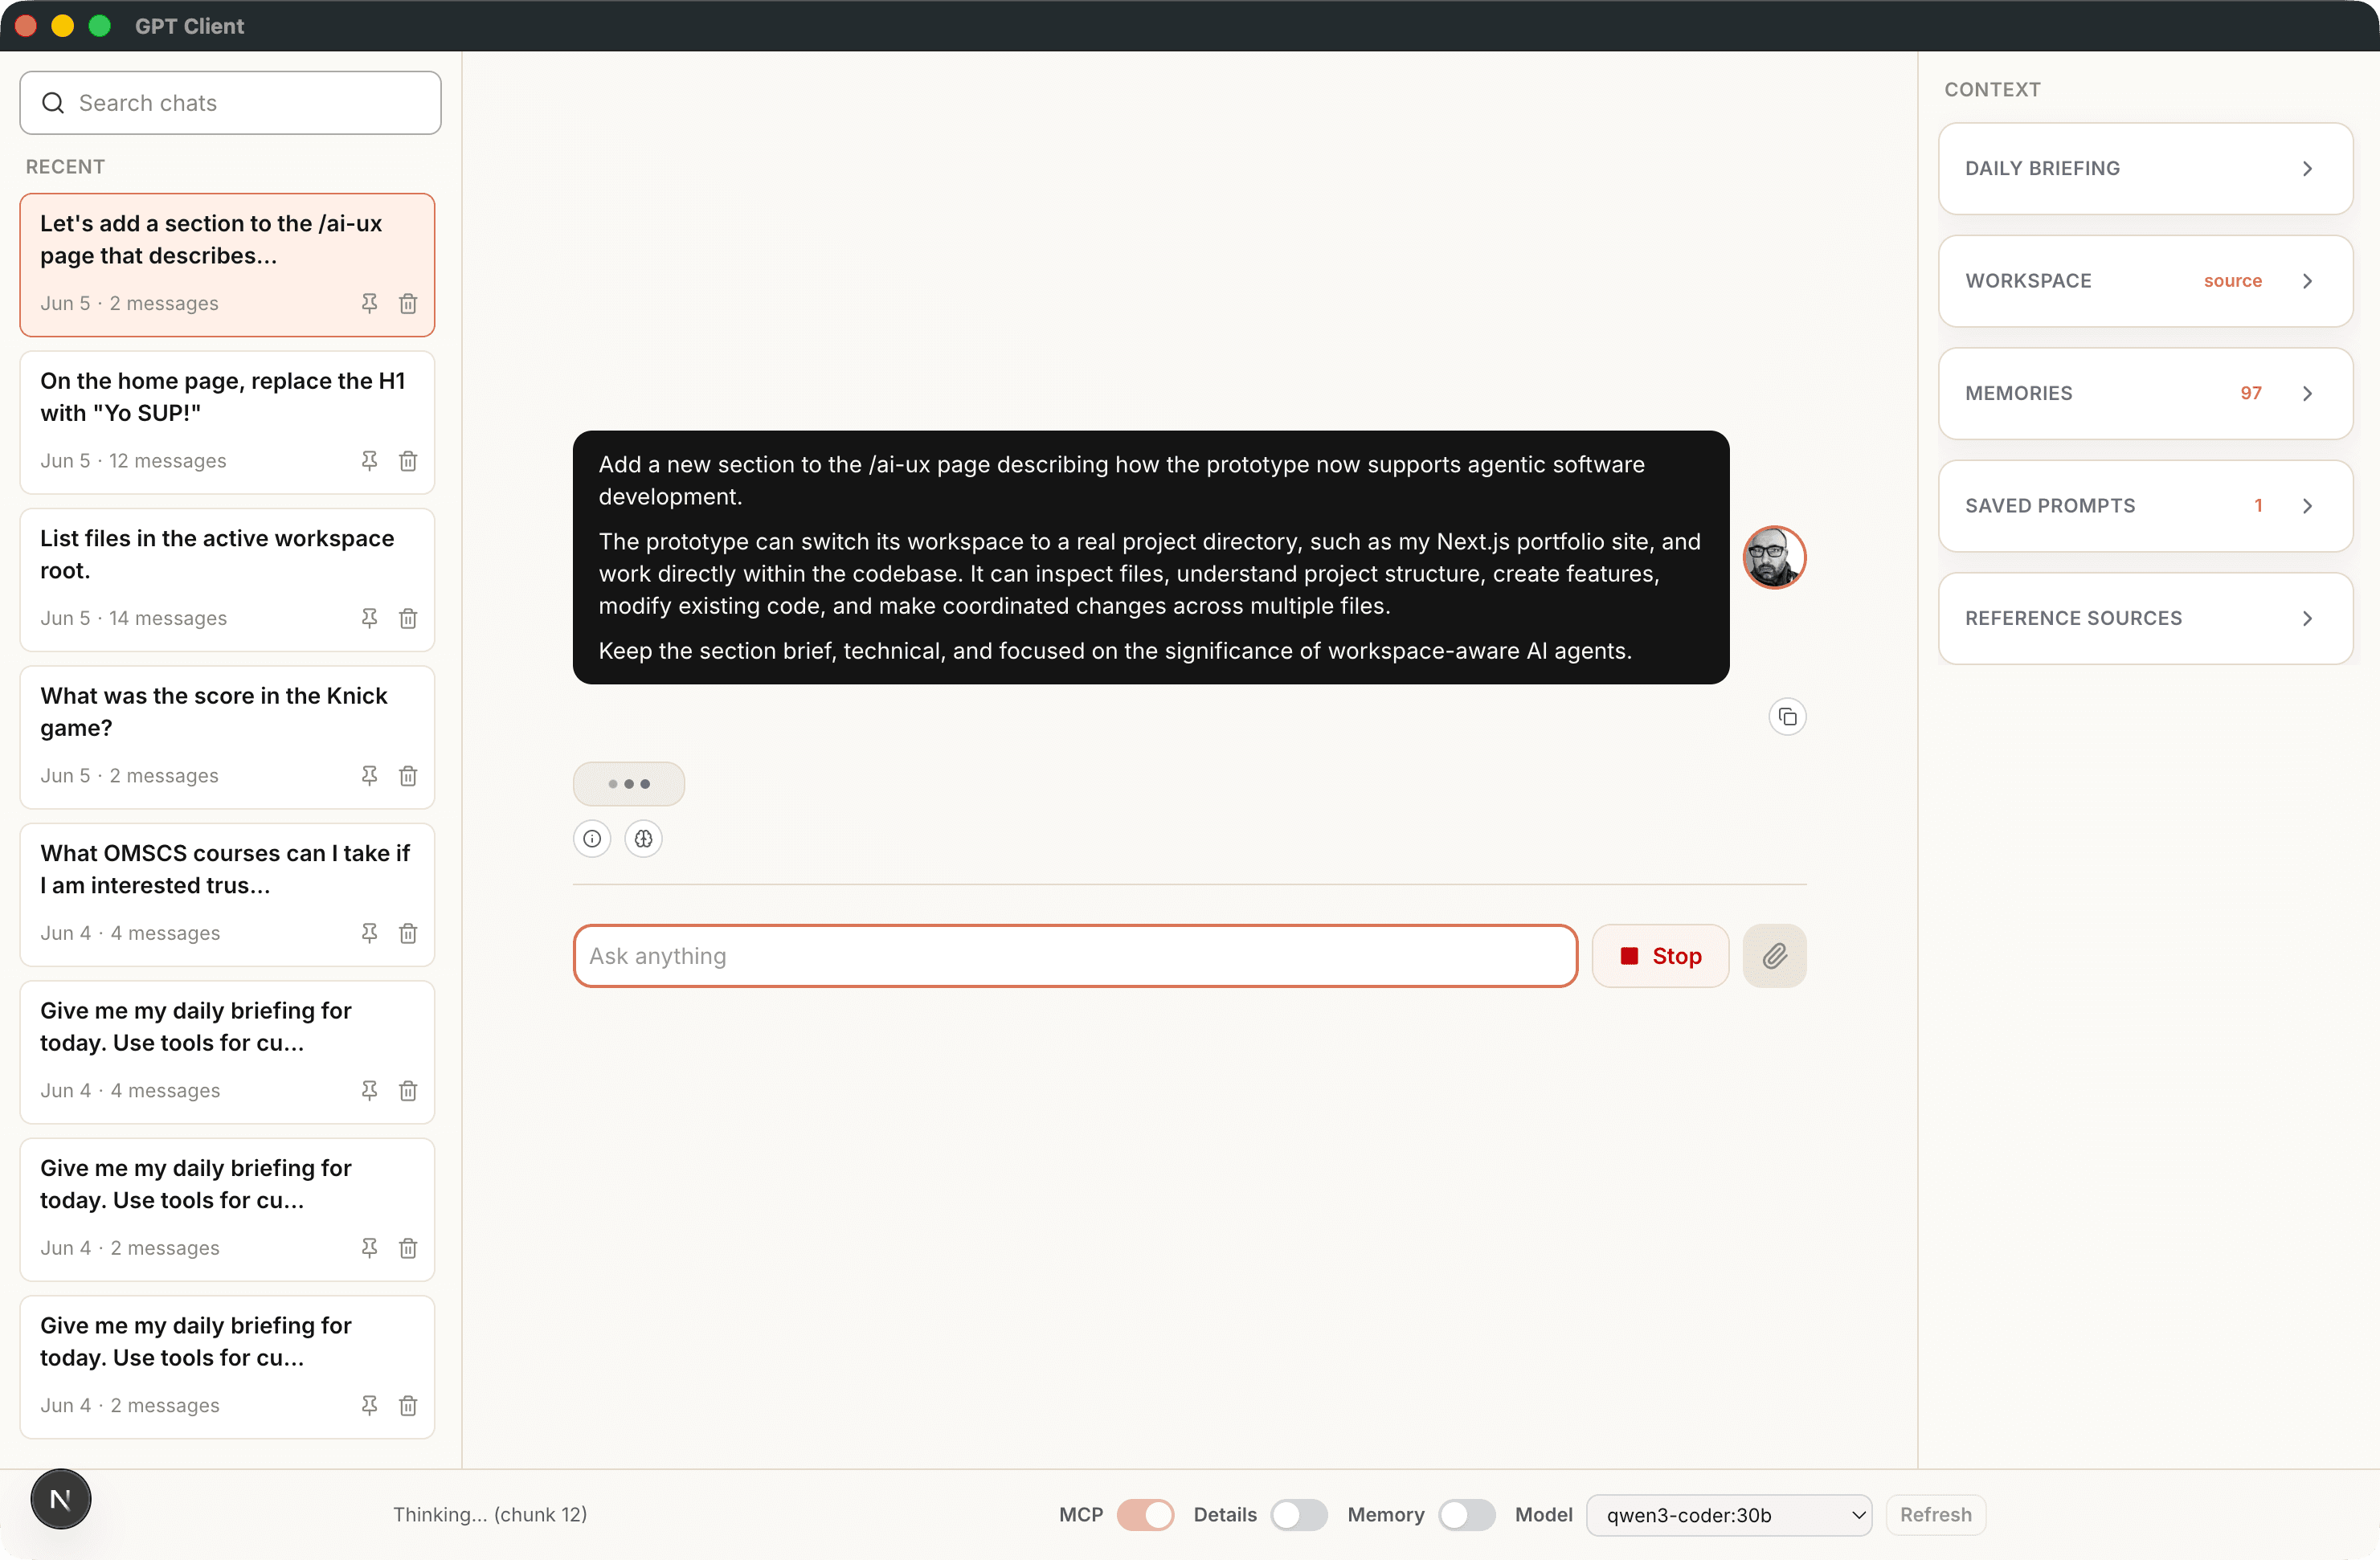
Task: Stop the response generation
Action: click(1660, 956)
